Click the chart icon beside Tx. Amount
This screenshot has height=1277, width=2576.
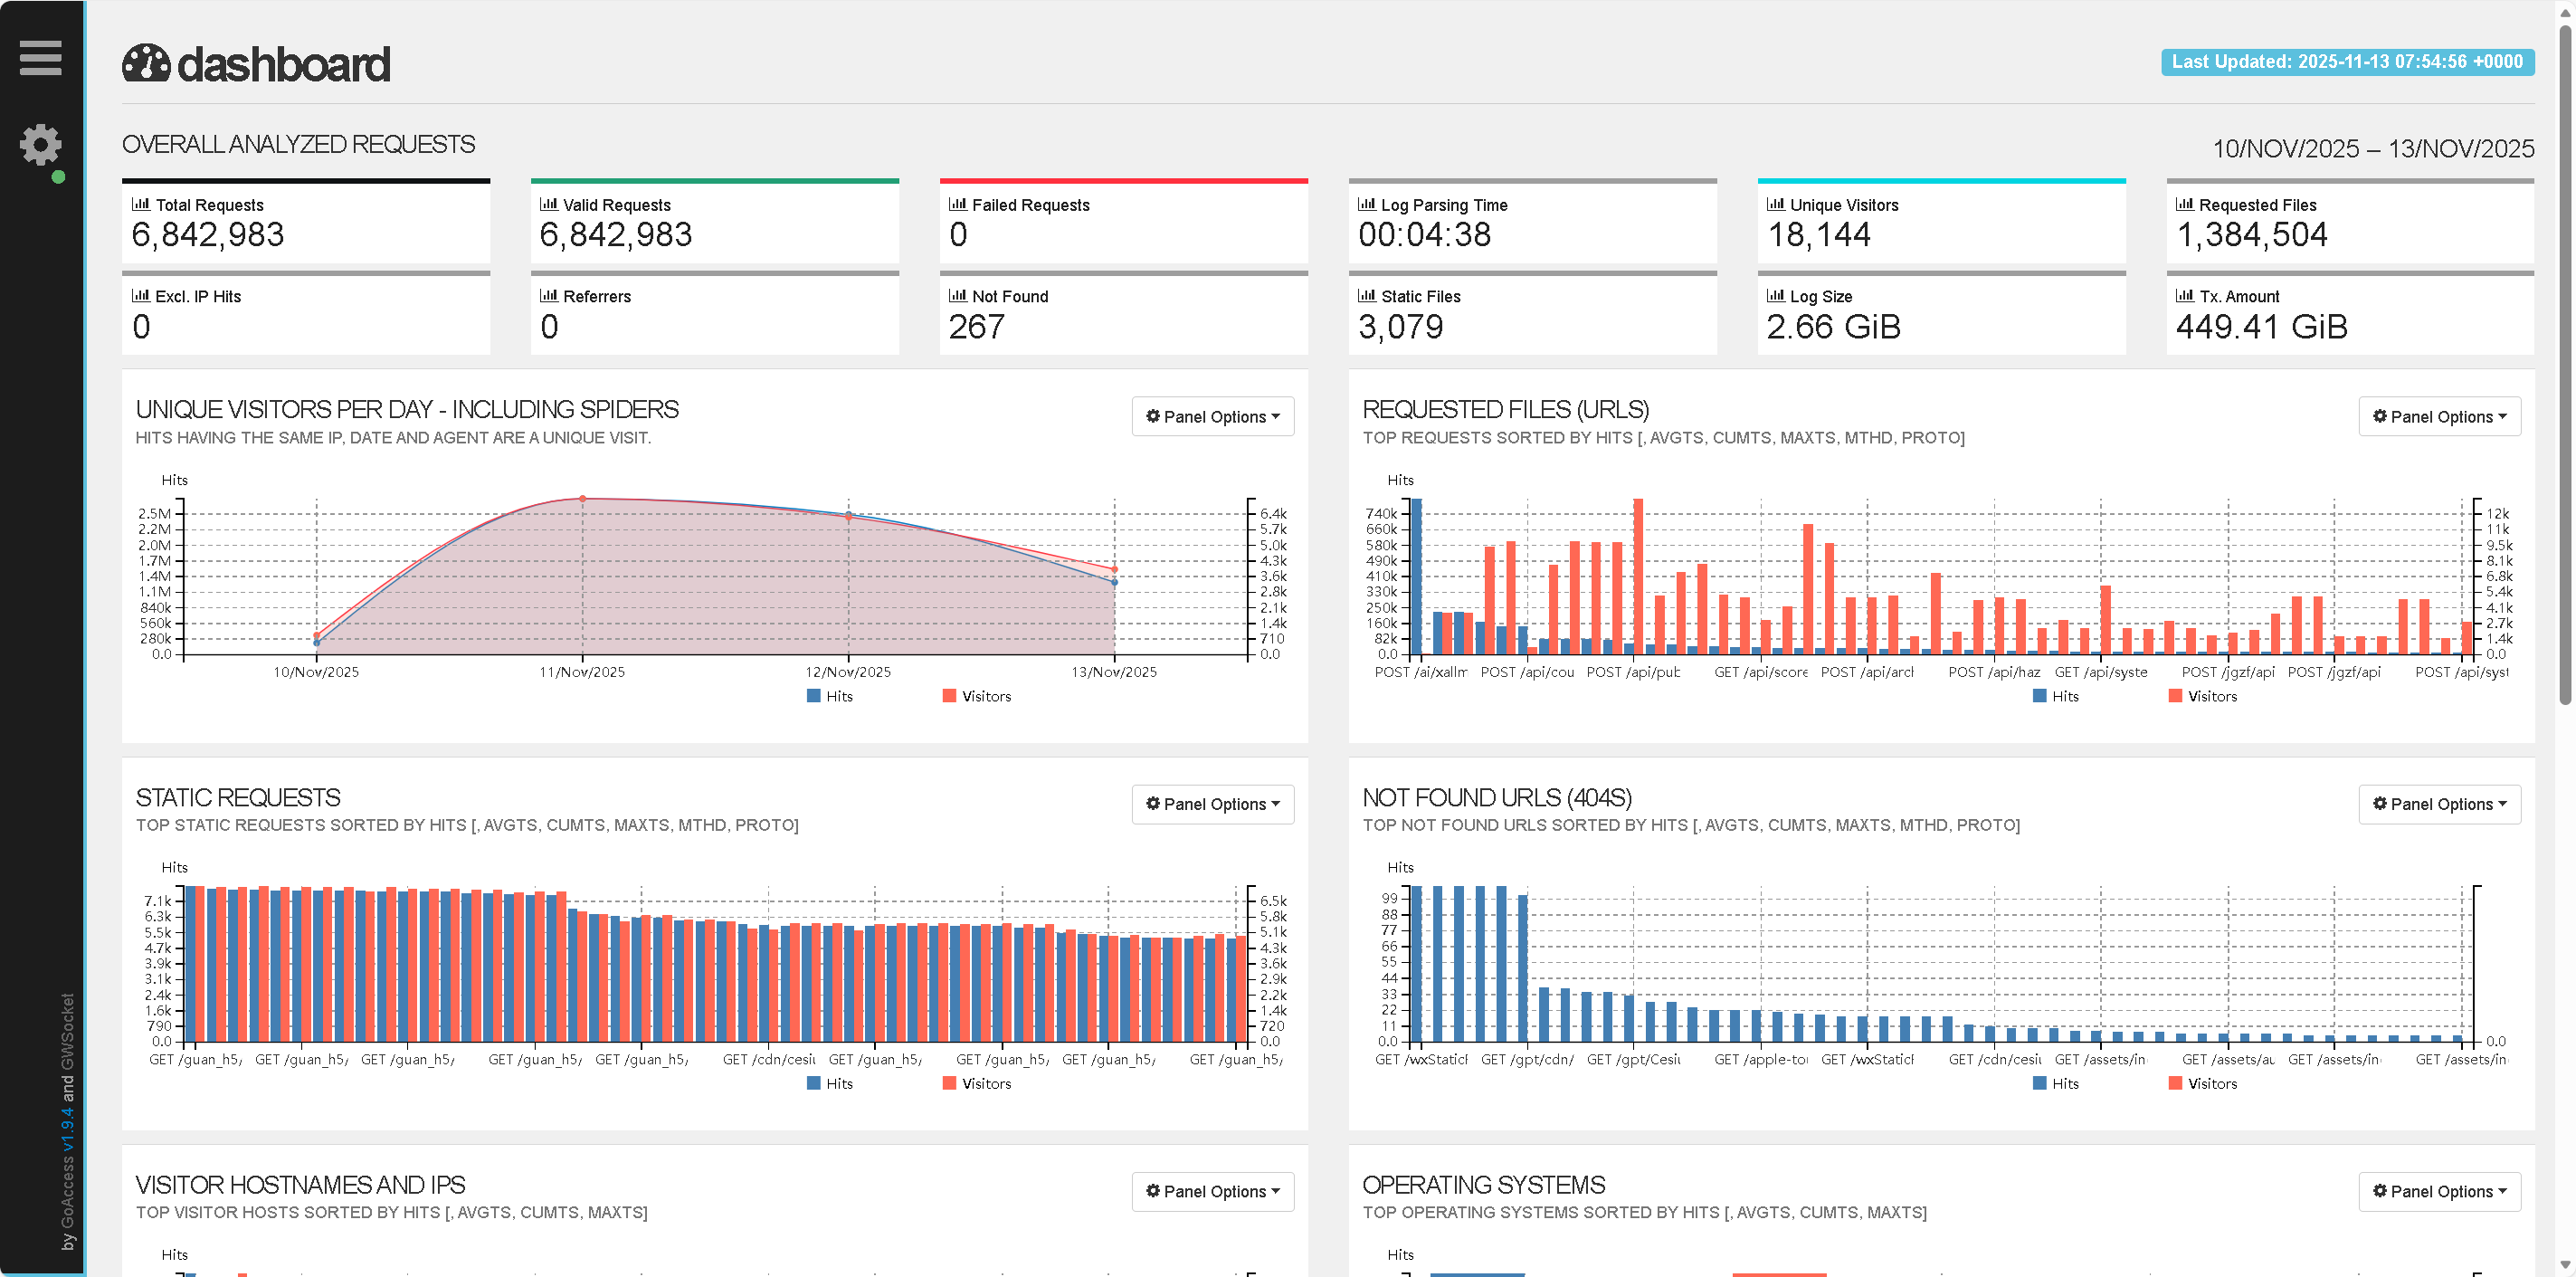click(2184, 296)
